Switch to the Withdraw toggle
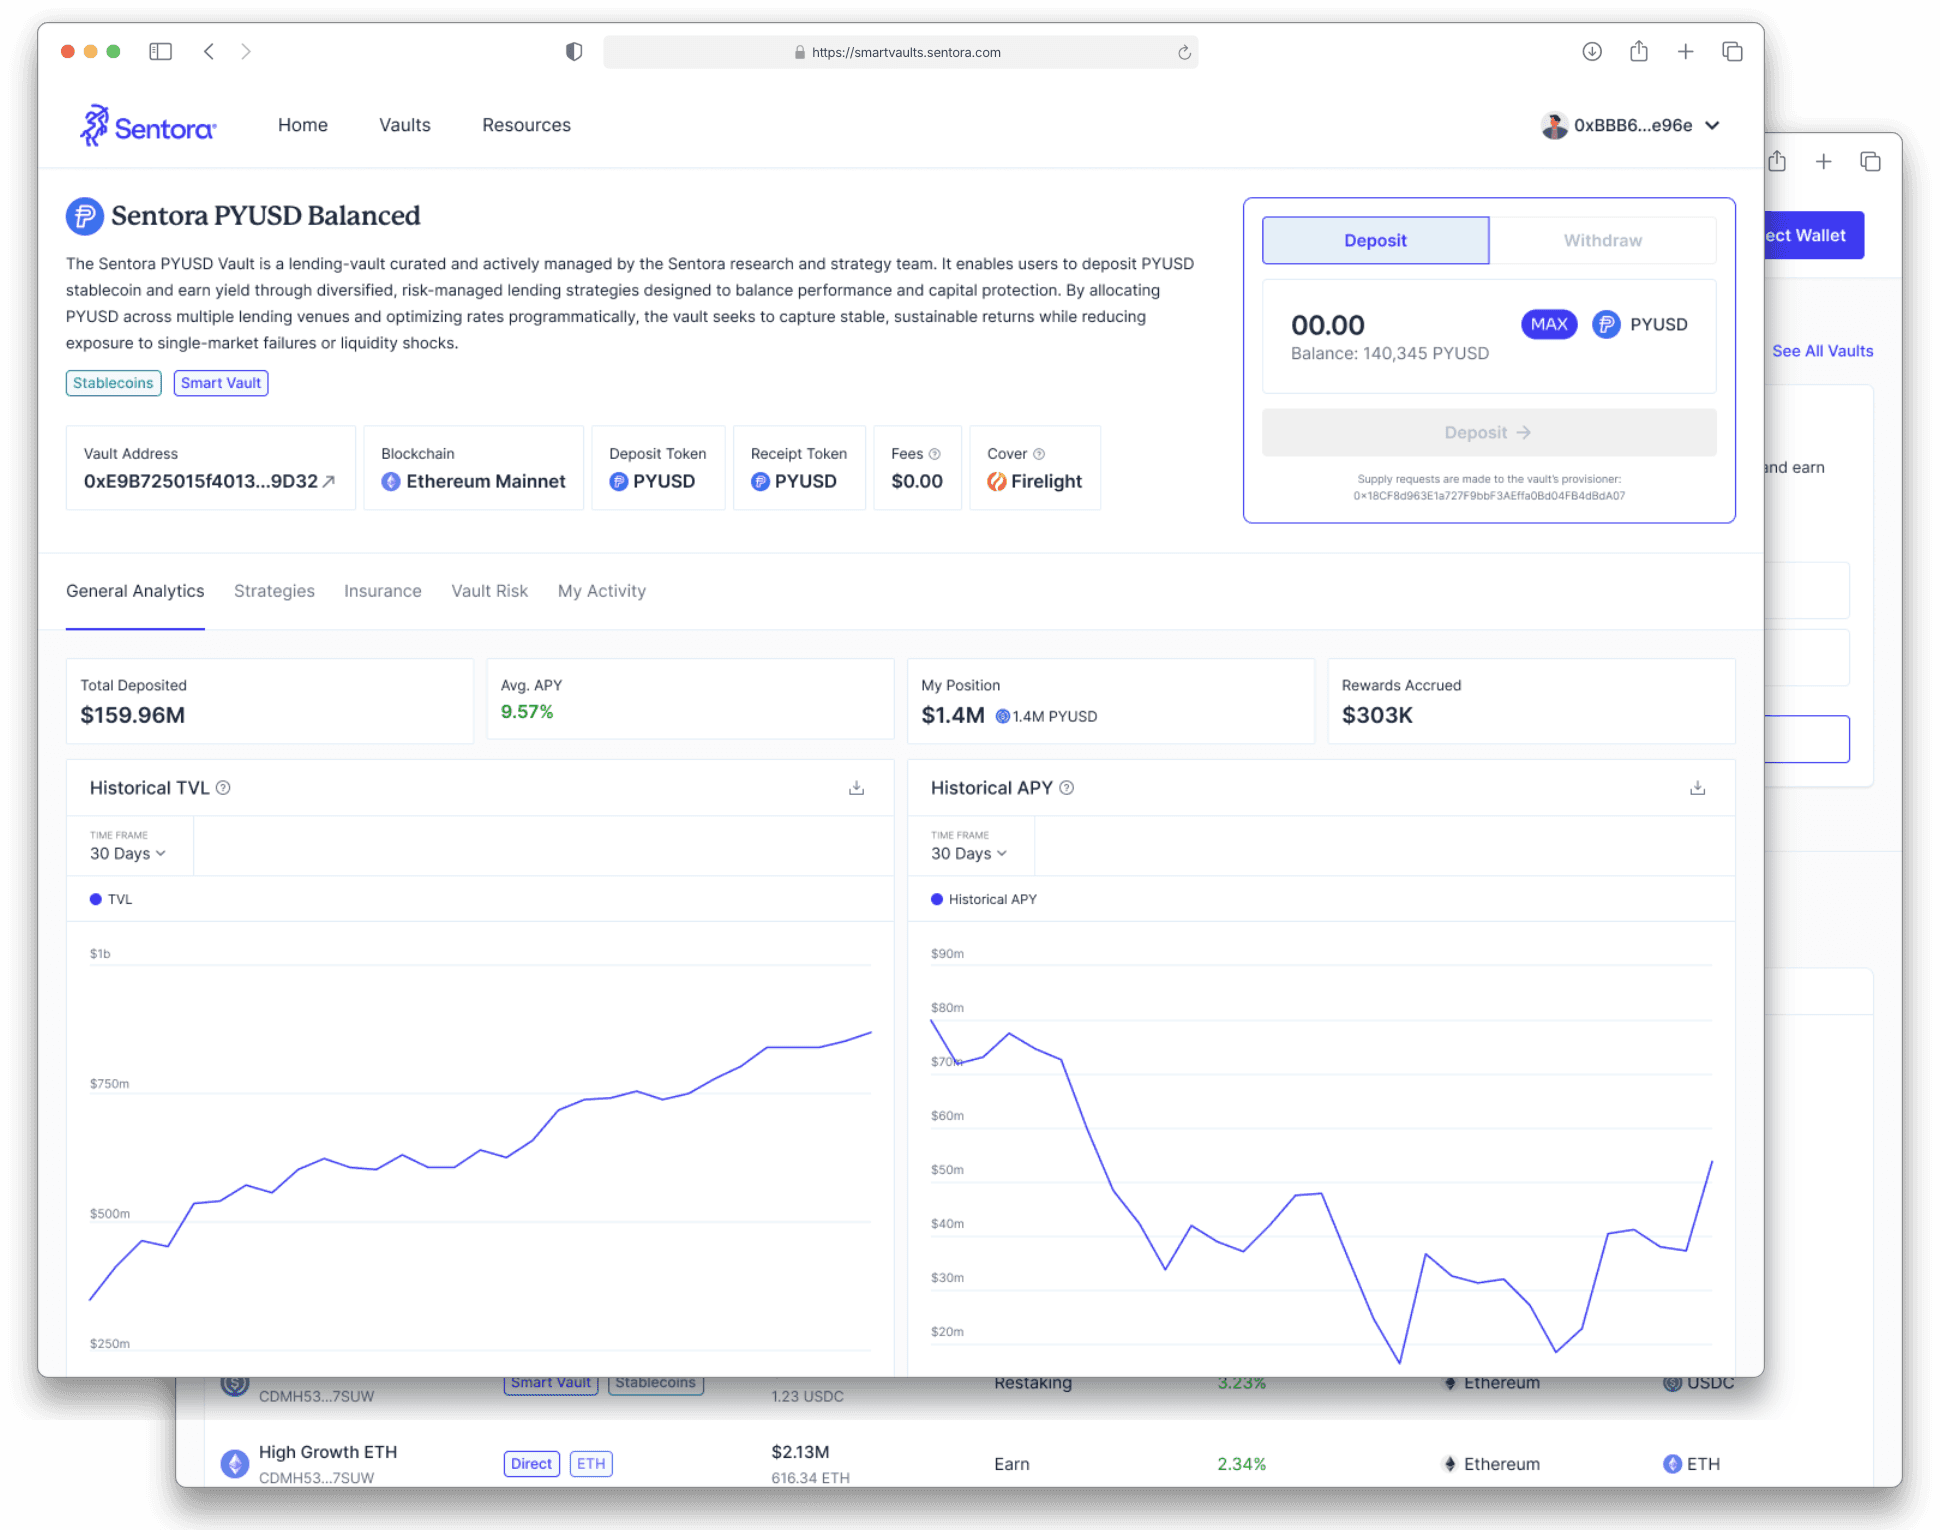The height and width of the screenshot is (1530, 1940). [1602, 240]
